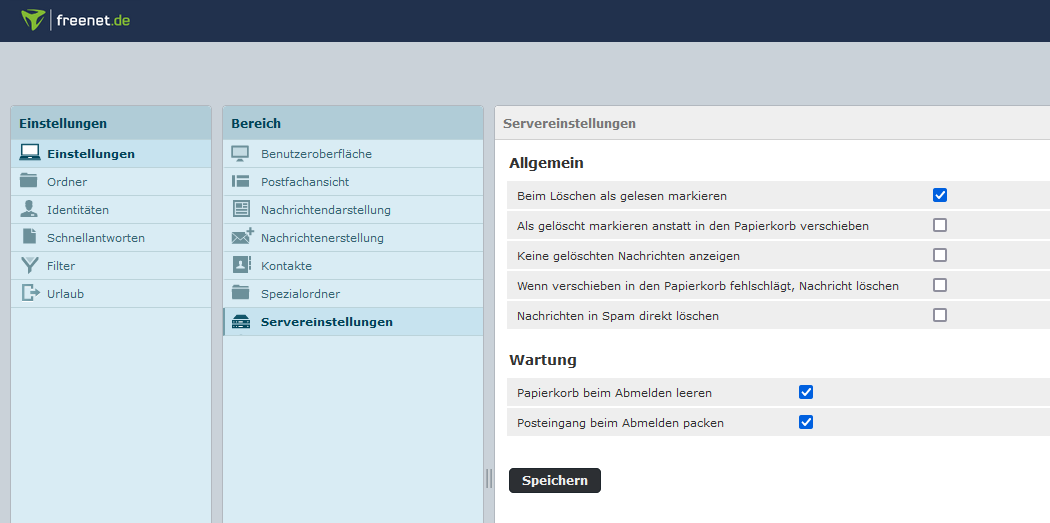Open Ordner via its folder icon

click(29, 181)
